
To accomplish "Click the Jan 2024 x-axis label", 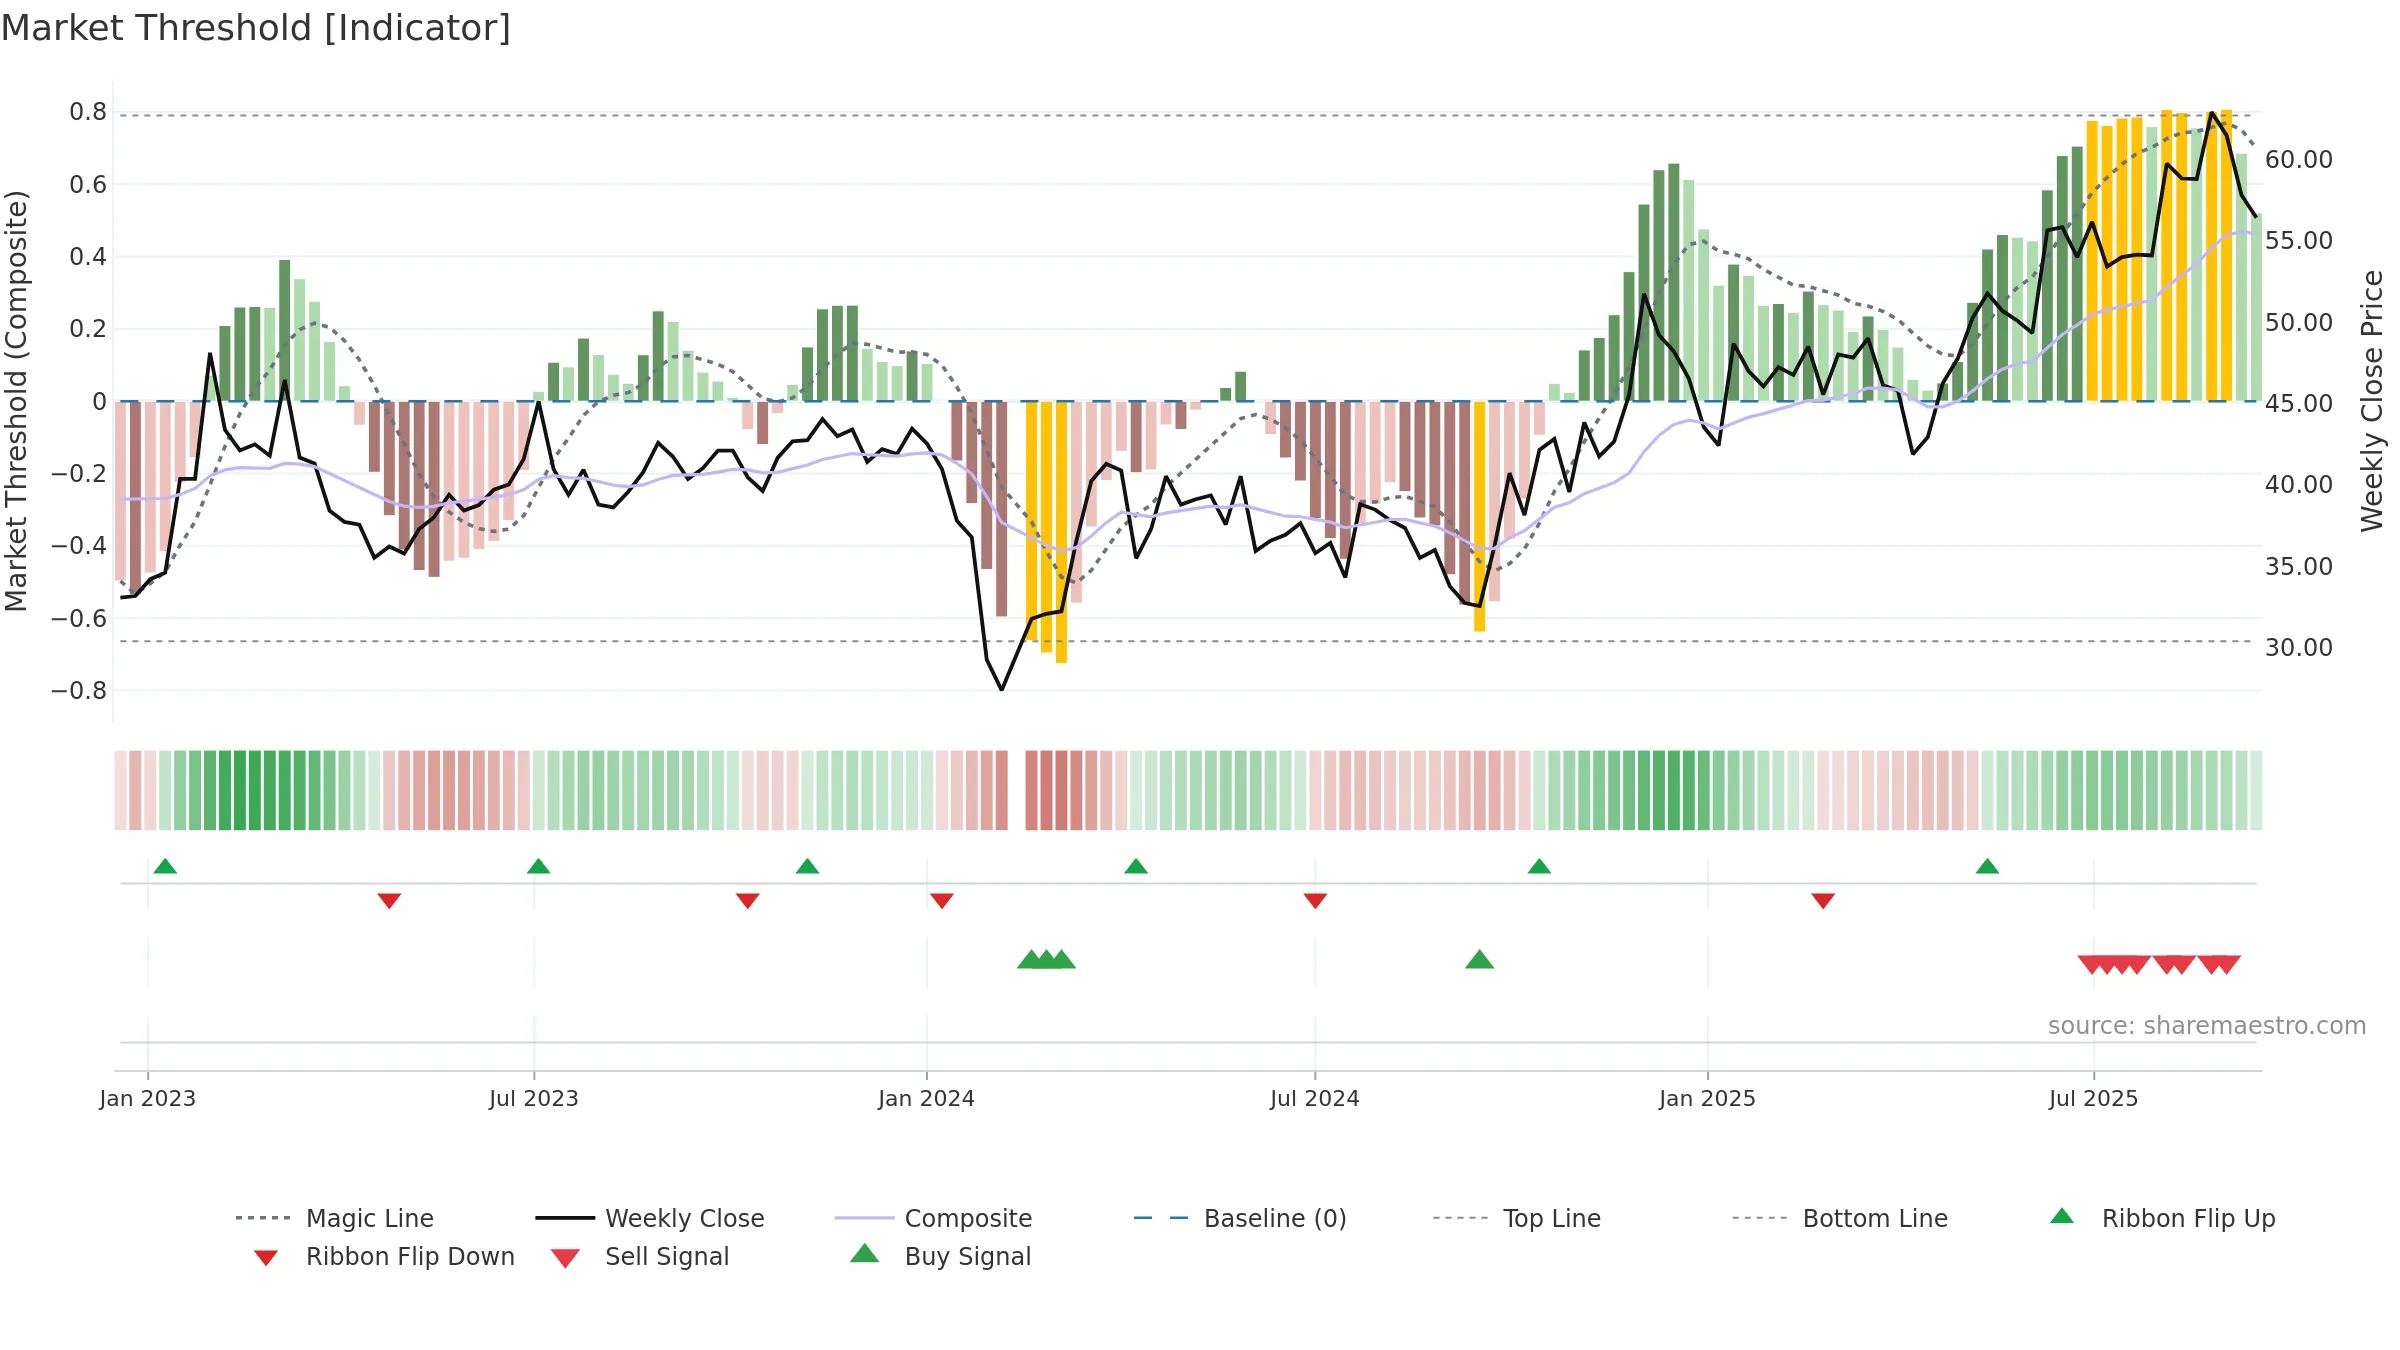I will 927,1099.
